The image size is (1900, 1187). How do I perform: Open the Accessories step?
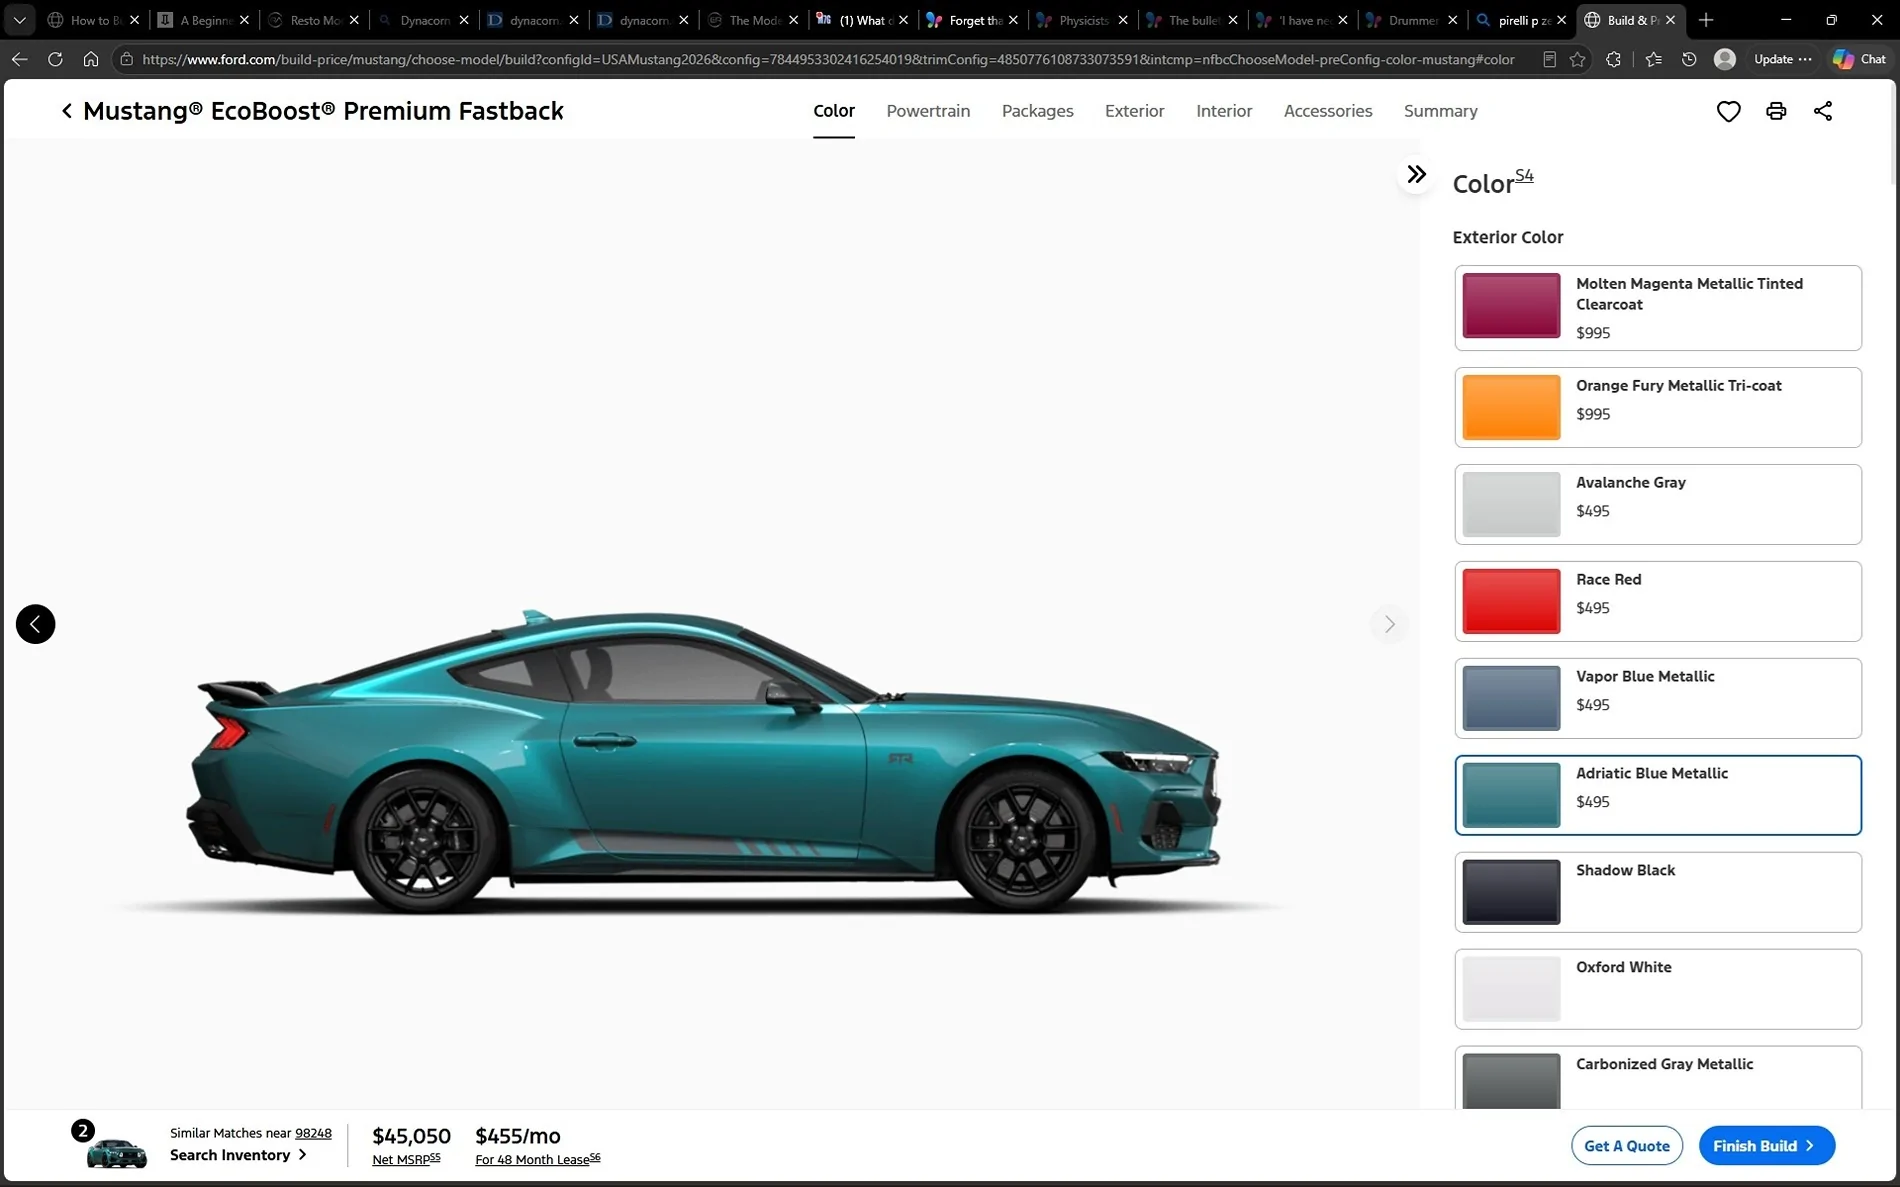(1327, 111)
